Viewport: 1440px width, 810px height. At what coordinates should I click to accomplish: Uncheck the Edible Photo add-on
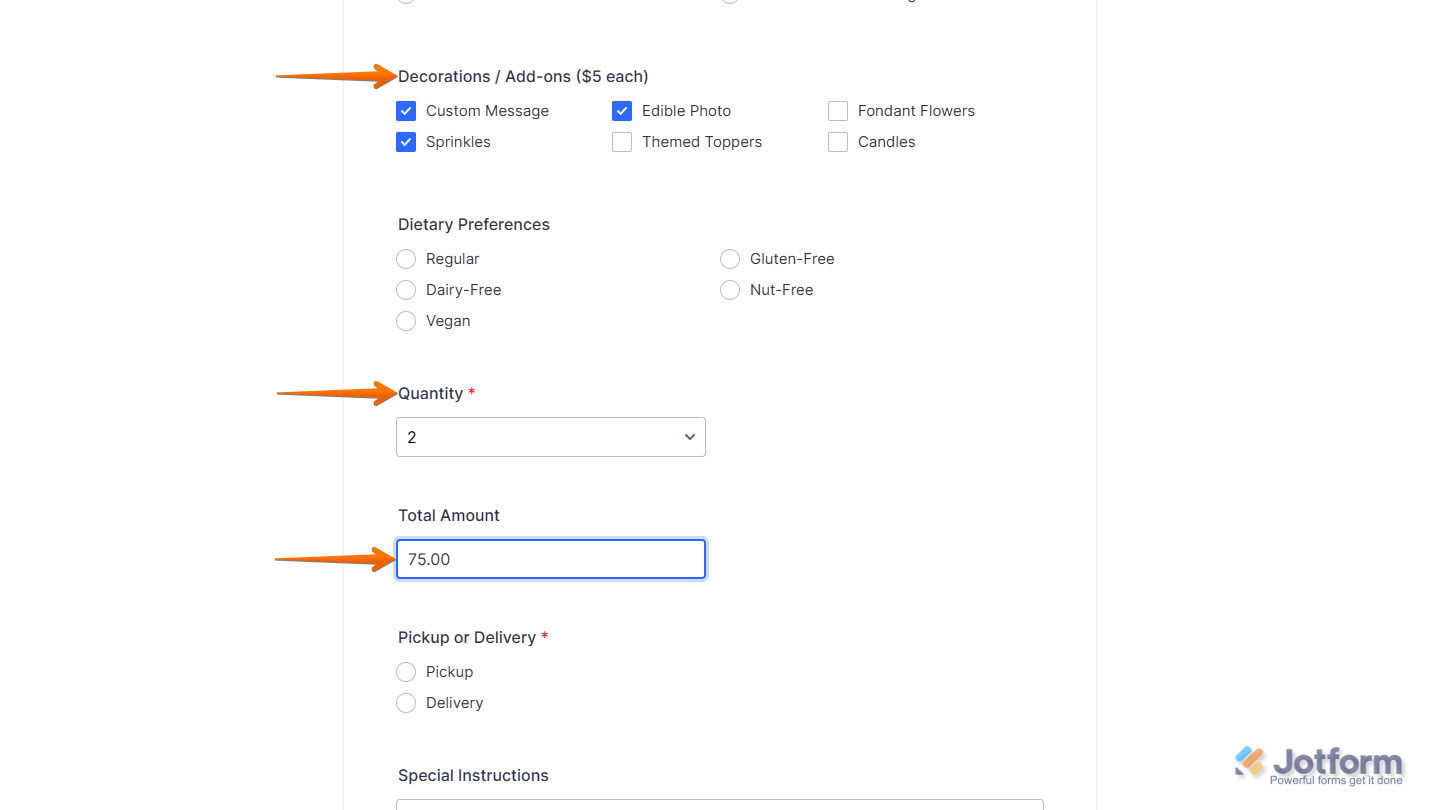tap(622, 110)
